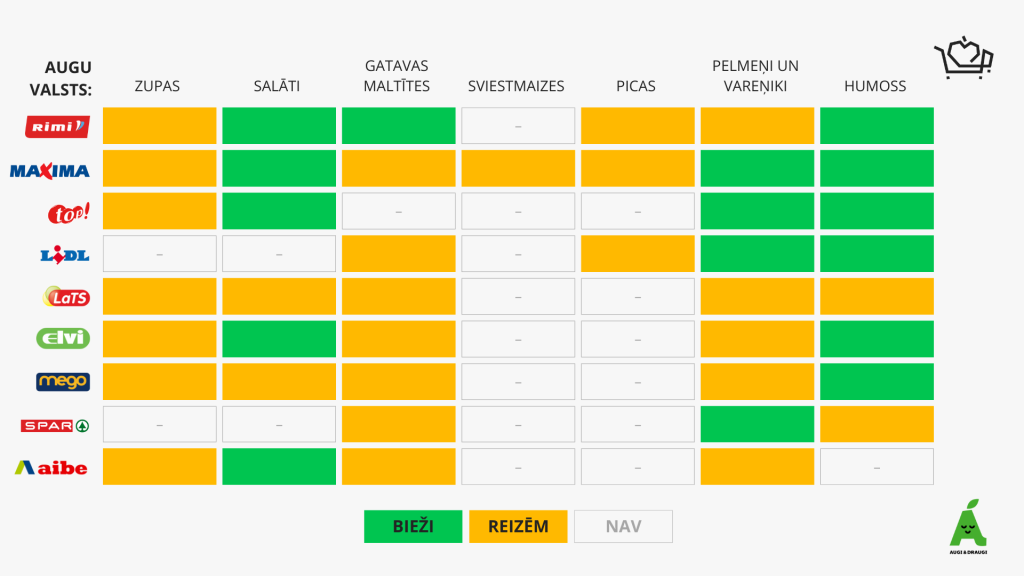The image size is (1024, 576).
Task: Click the orange REIZĒM legend box
Action: pos(518,526)
